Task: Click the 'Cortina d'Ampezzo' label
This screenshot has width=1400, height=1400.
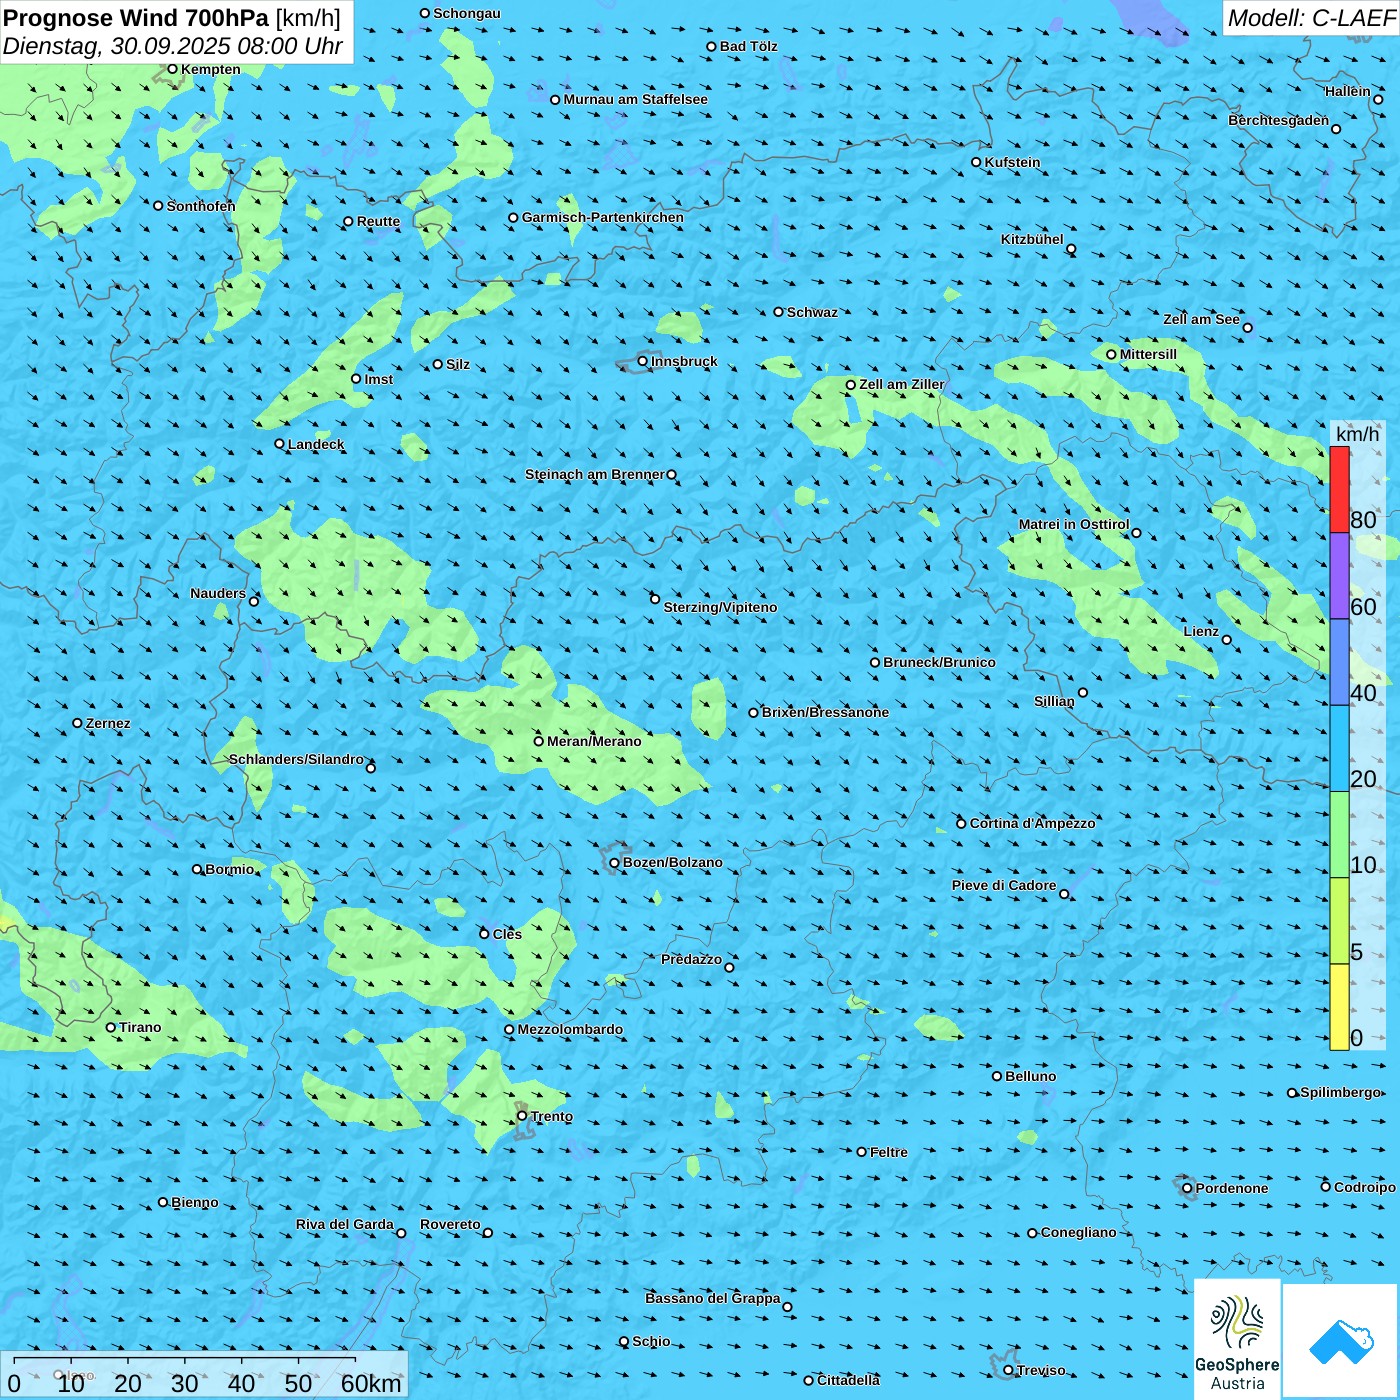Action: click(x=1032, y=823)
